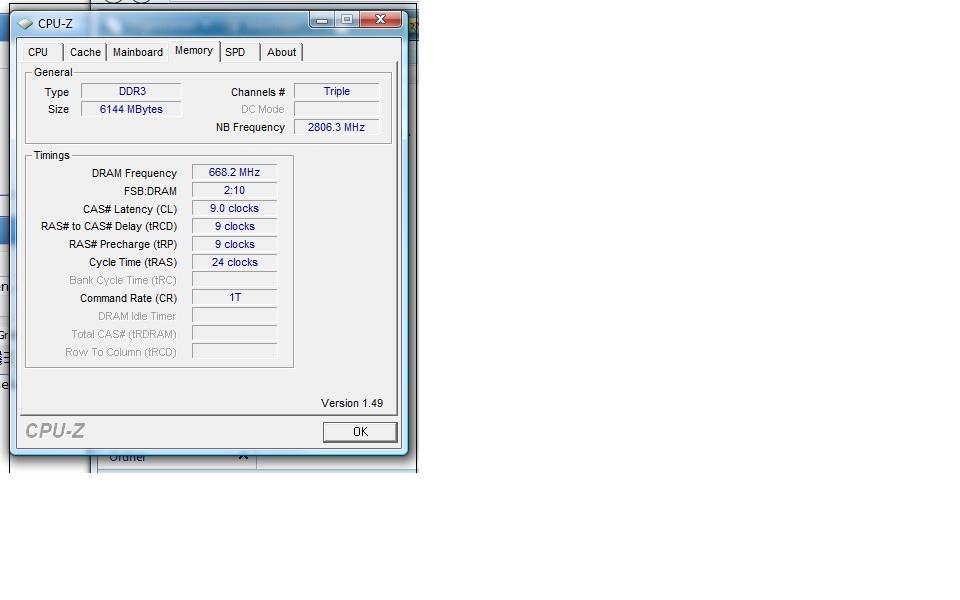
Task: Click the empty DC Mode field
Action: point(337,109)
